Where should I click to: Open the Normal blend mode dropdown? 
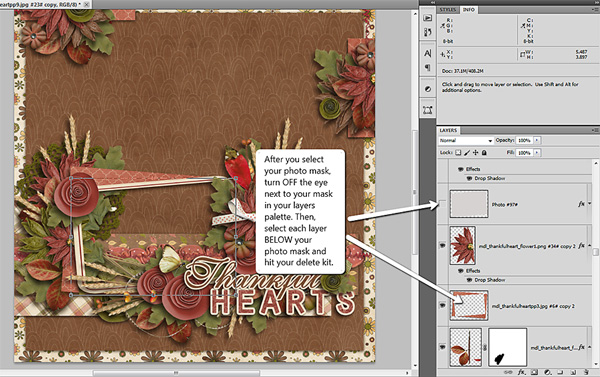(466, 140)
